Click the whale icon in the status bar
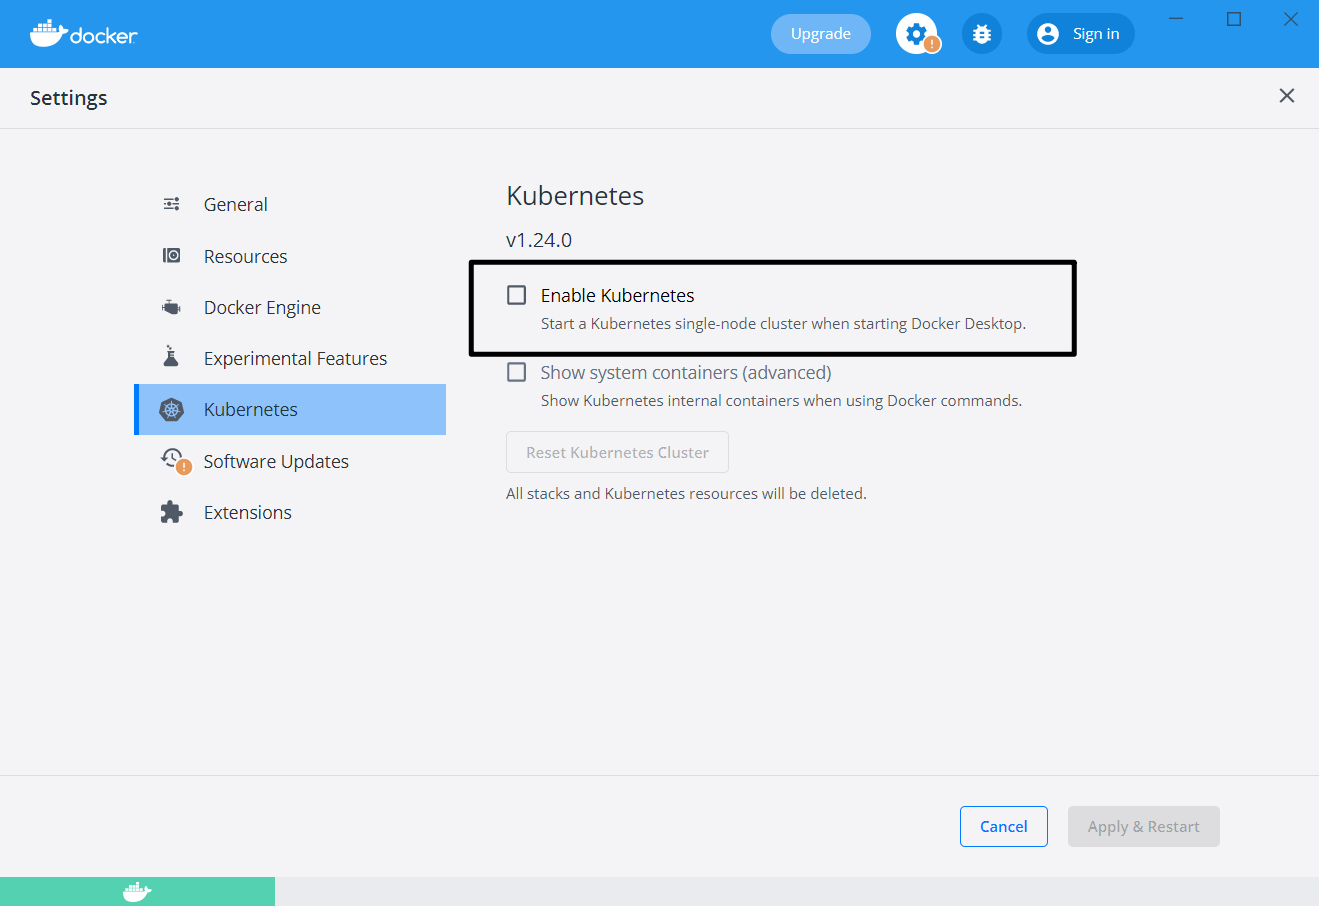This screenshot has height=906, width=1319. (x=137, y=892)
